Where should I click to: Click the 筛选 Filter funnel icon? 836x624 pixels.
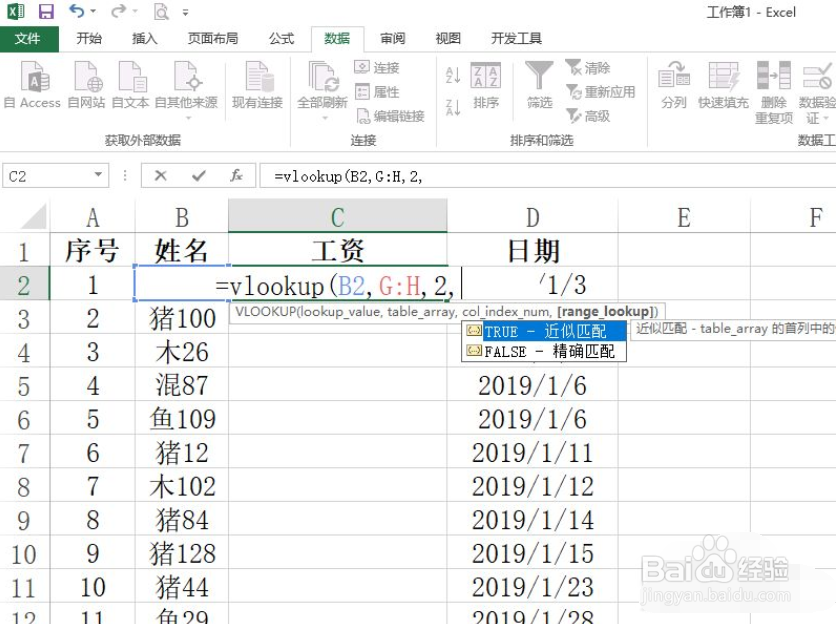pyautogui.click(x=539, y=85)
